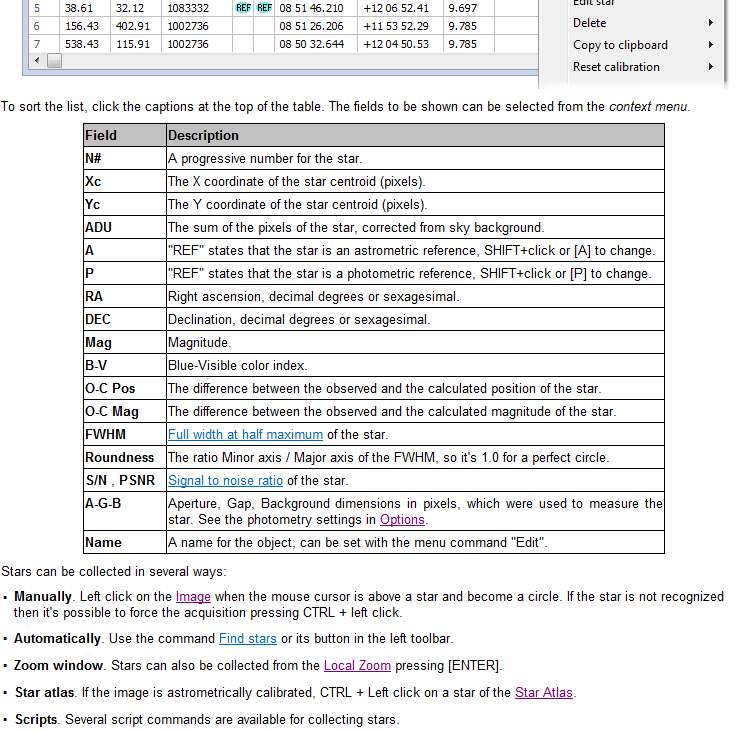Click the 'Name' field name cell
This screenshot has height=731, width=736.
tap(125, 542)
